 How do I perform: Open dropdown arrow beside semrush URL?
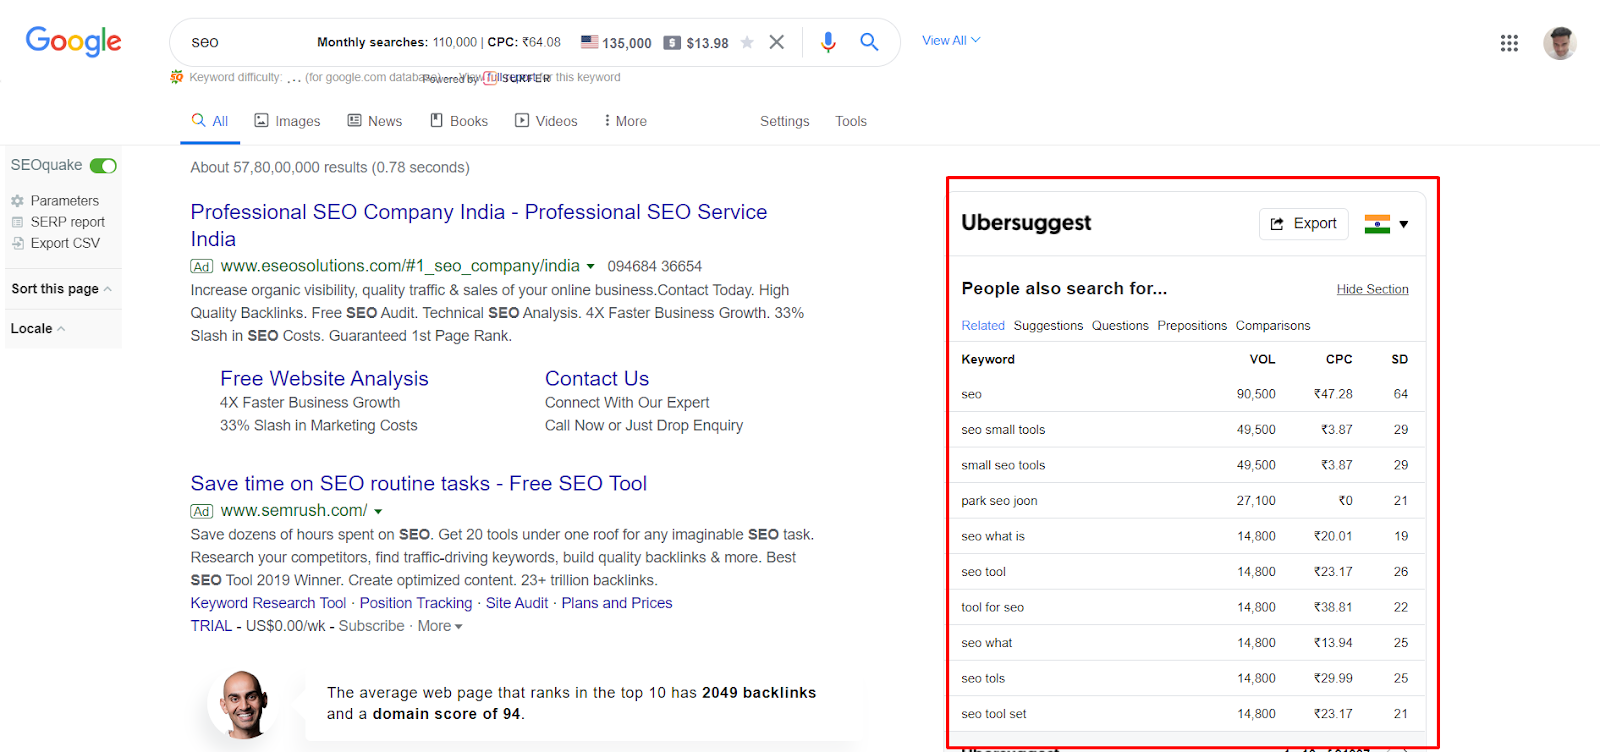[x=378, y=512]
